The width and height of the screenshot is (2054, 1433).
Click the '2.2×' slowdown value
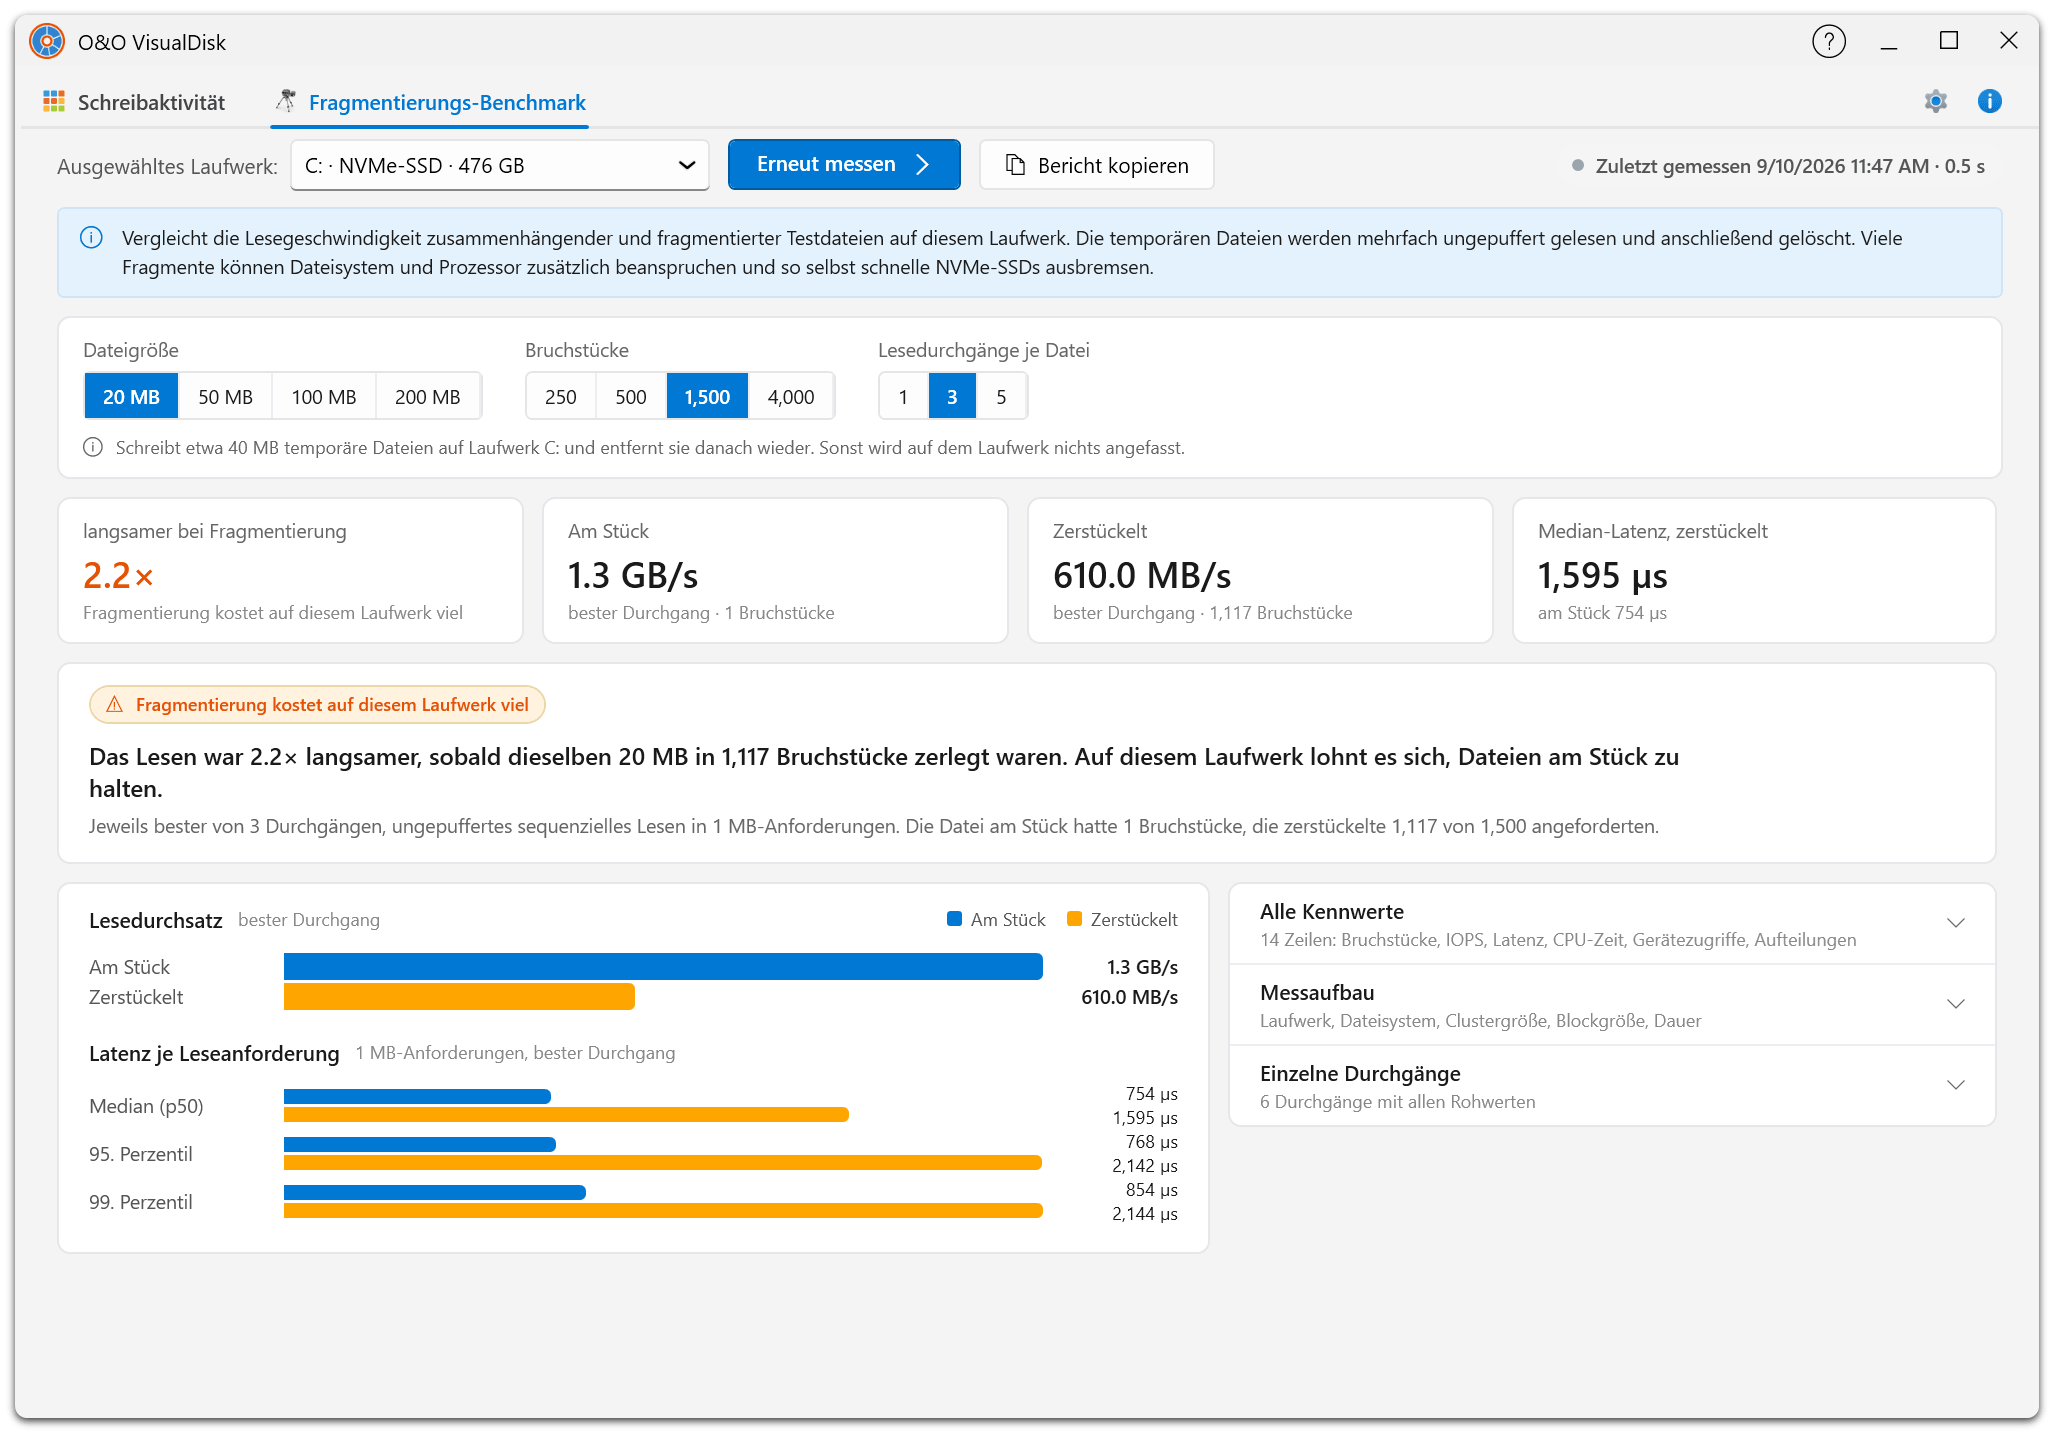[x=118, y=576]
